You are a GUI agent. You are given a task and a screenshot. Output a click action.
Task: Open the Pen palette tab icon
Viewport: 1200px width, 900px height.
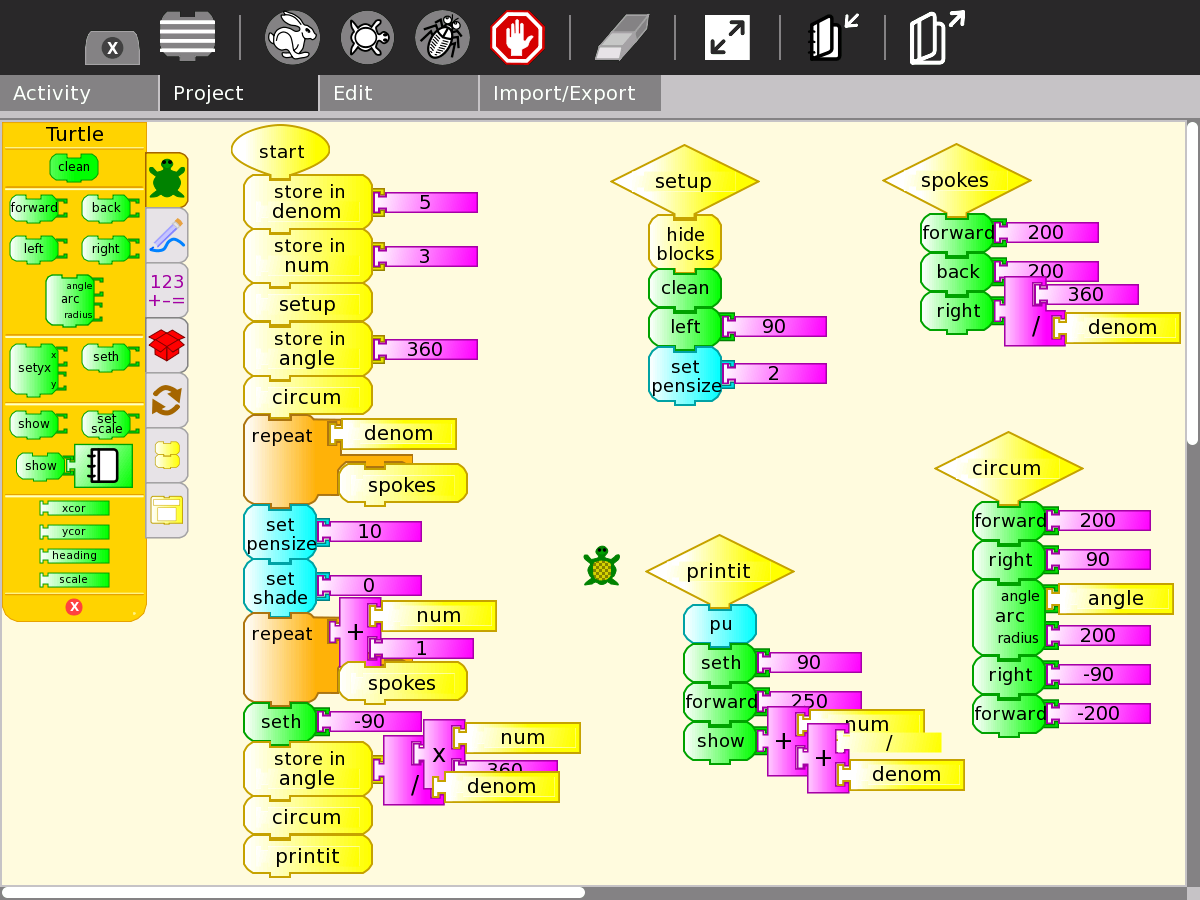167,235
